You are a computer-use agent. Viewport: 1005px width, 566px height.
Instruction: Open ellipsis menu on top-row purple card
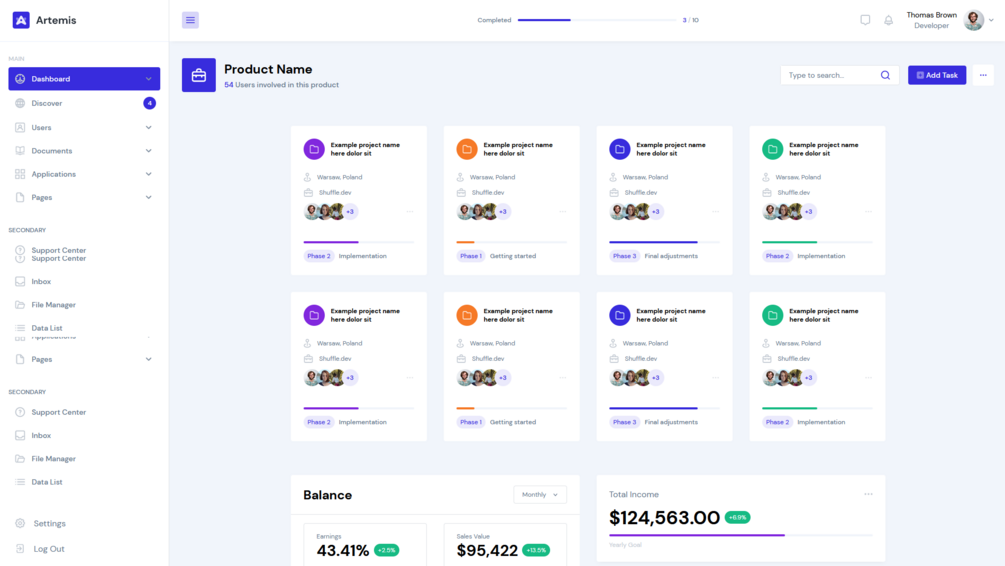(410, 212)
